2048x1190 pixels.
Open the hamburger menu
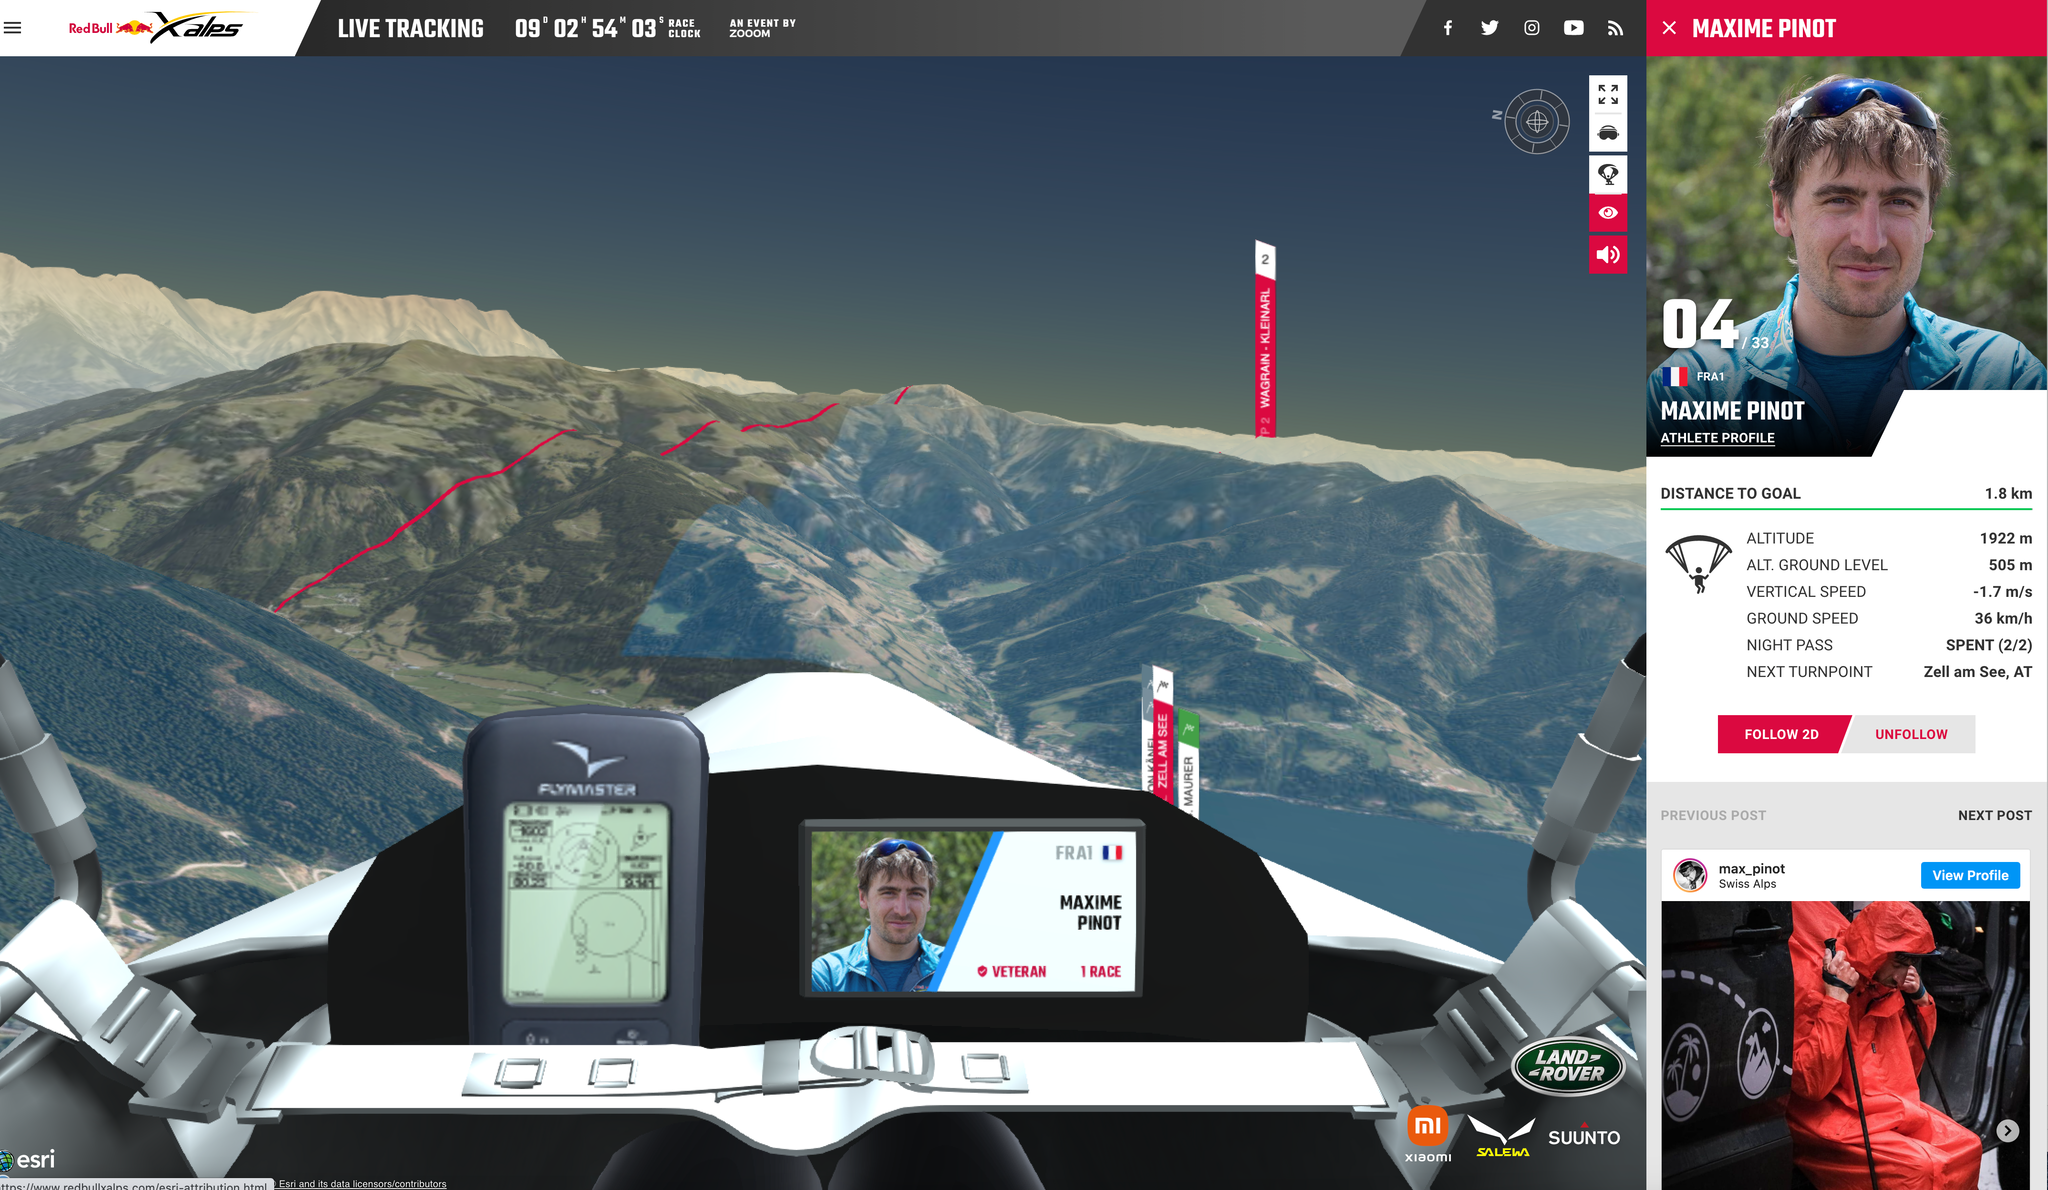point(12,28)
